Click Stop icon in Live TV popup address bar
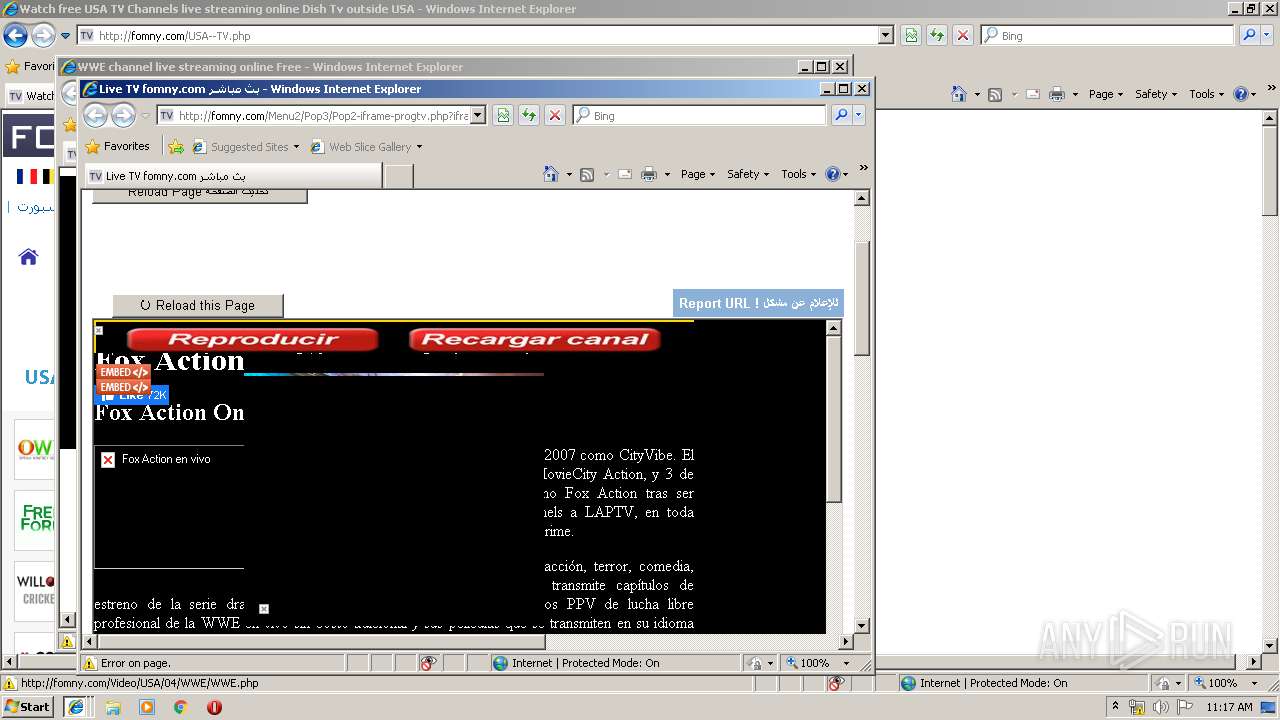 [555, 116]
